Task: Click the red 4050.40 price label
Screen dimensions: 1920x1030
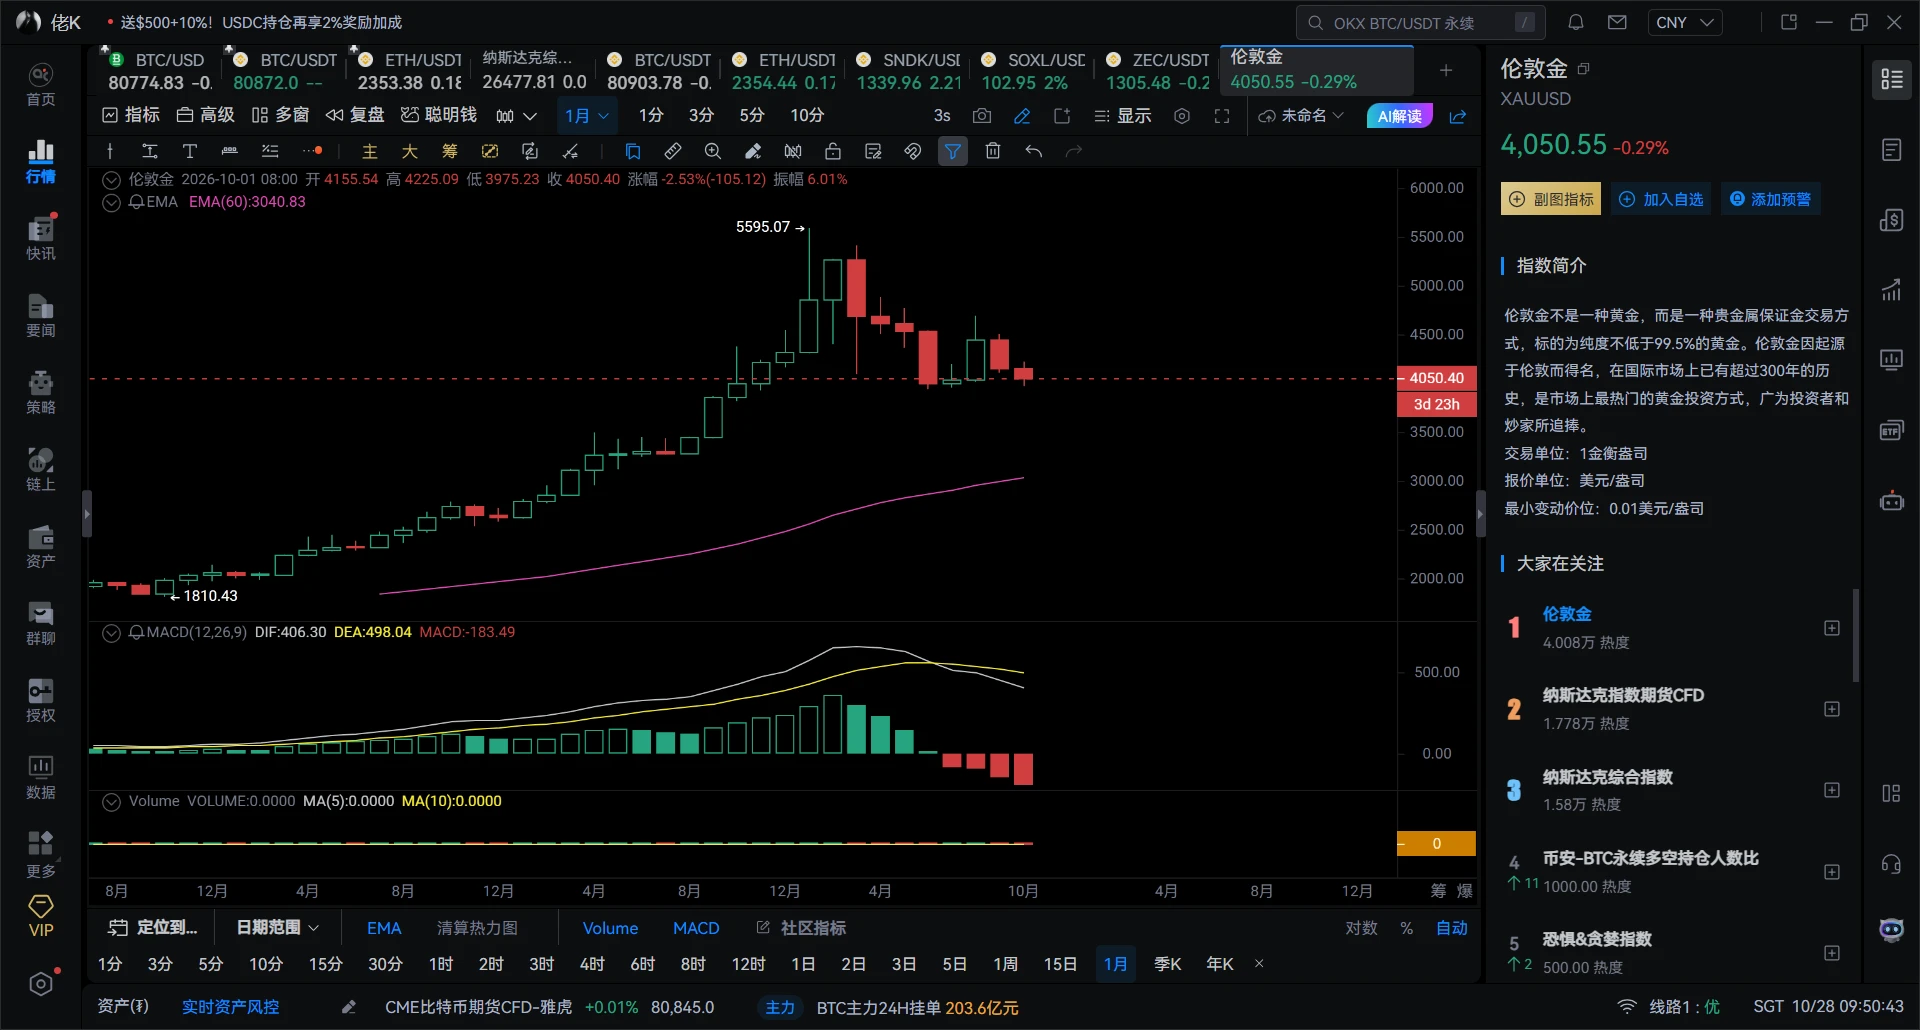Action: click(1436, 378)
